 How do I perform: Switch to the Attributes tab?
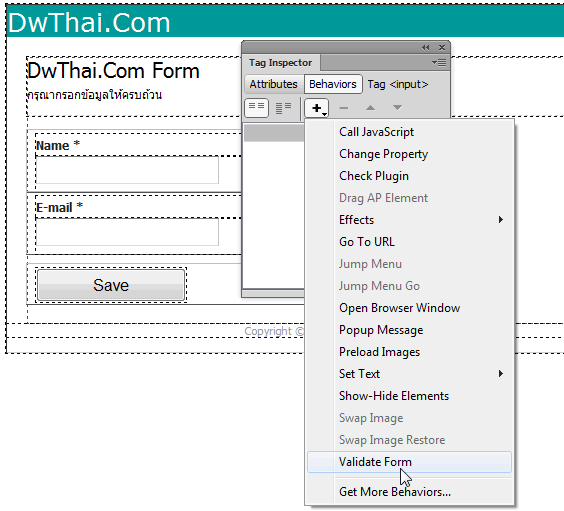coord(273,84)
